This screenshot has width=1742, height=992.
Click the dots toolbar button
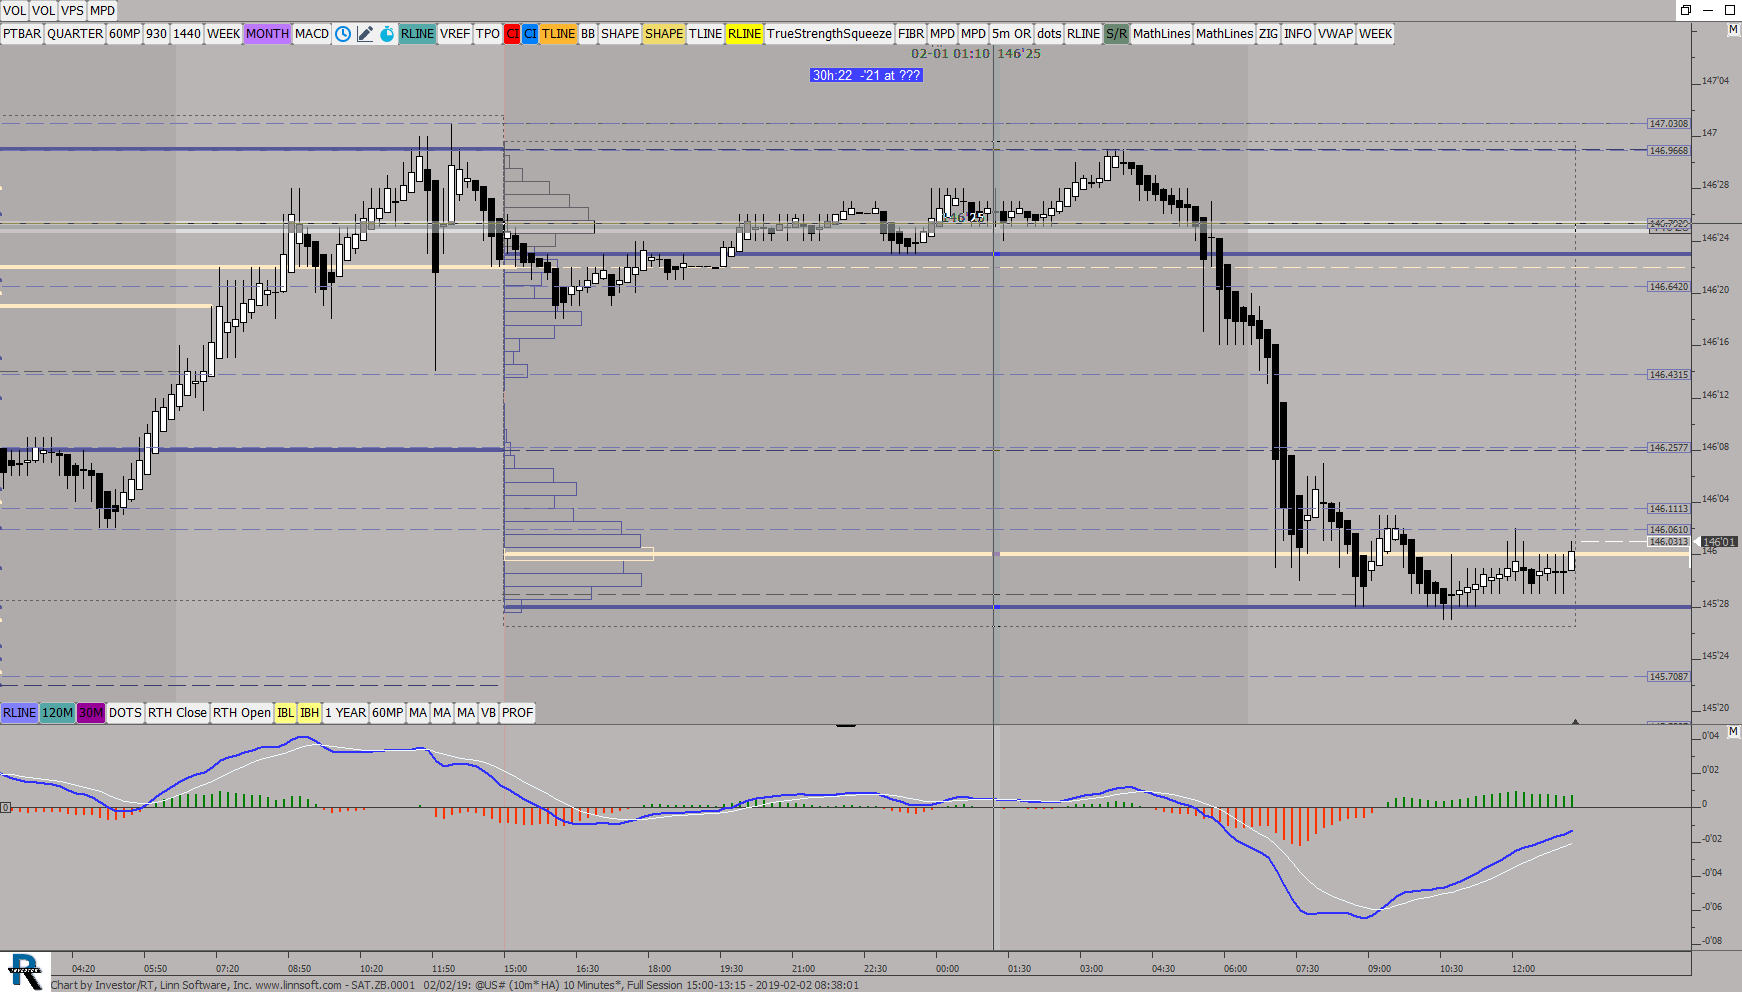[1049, 34]
